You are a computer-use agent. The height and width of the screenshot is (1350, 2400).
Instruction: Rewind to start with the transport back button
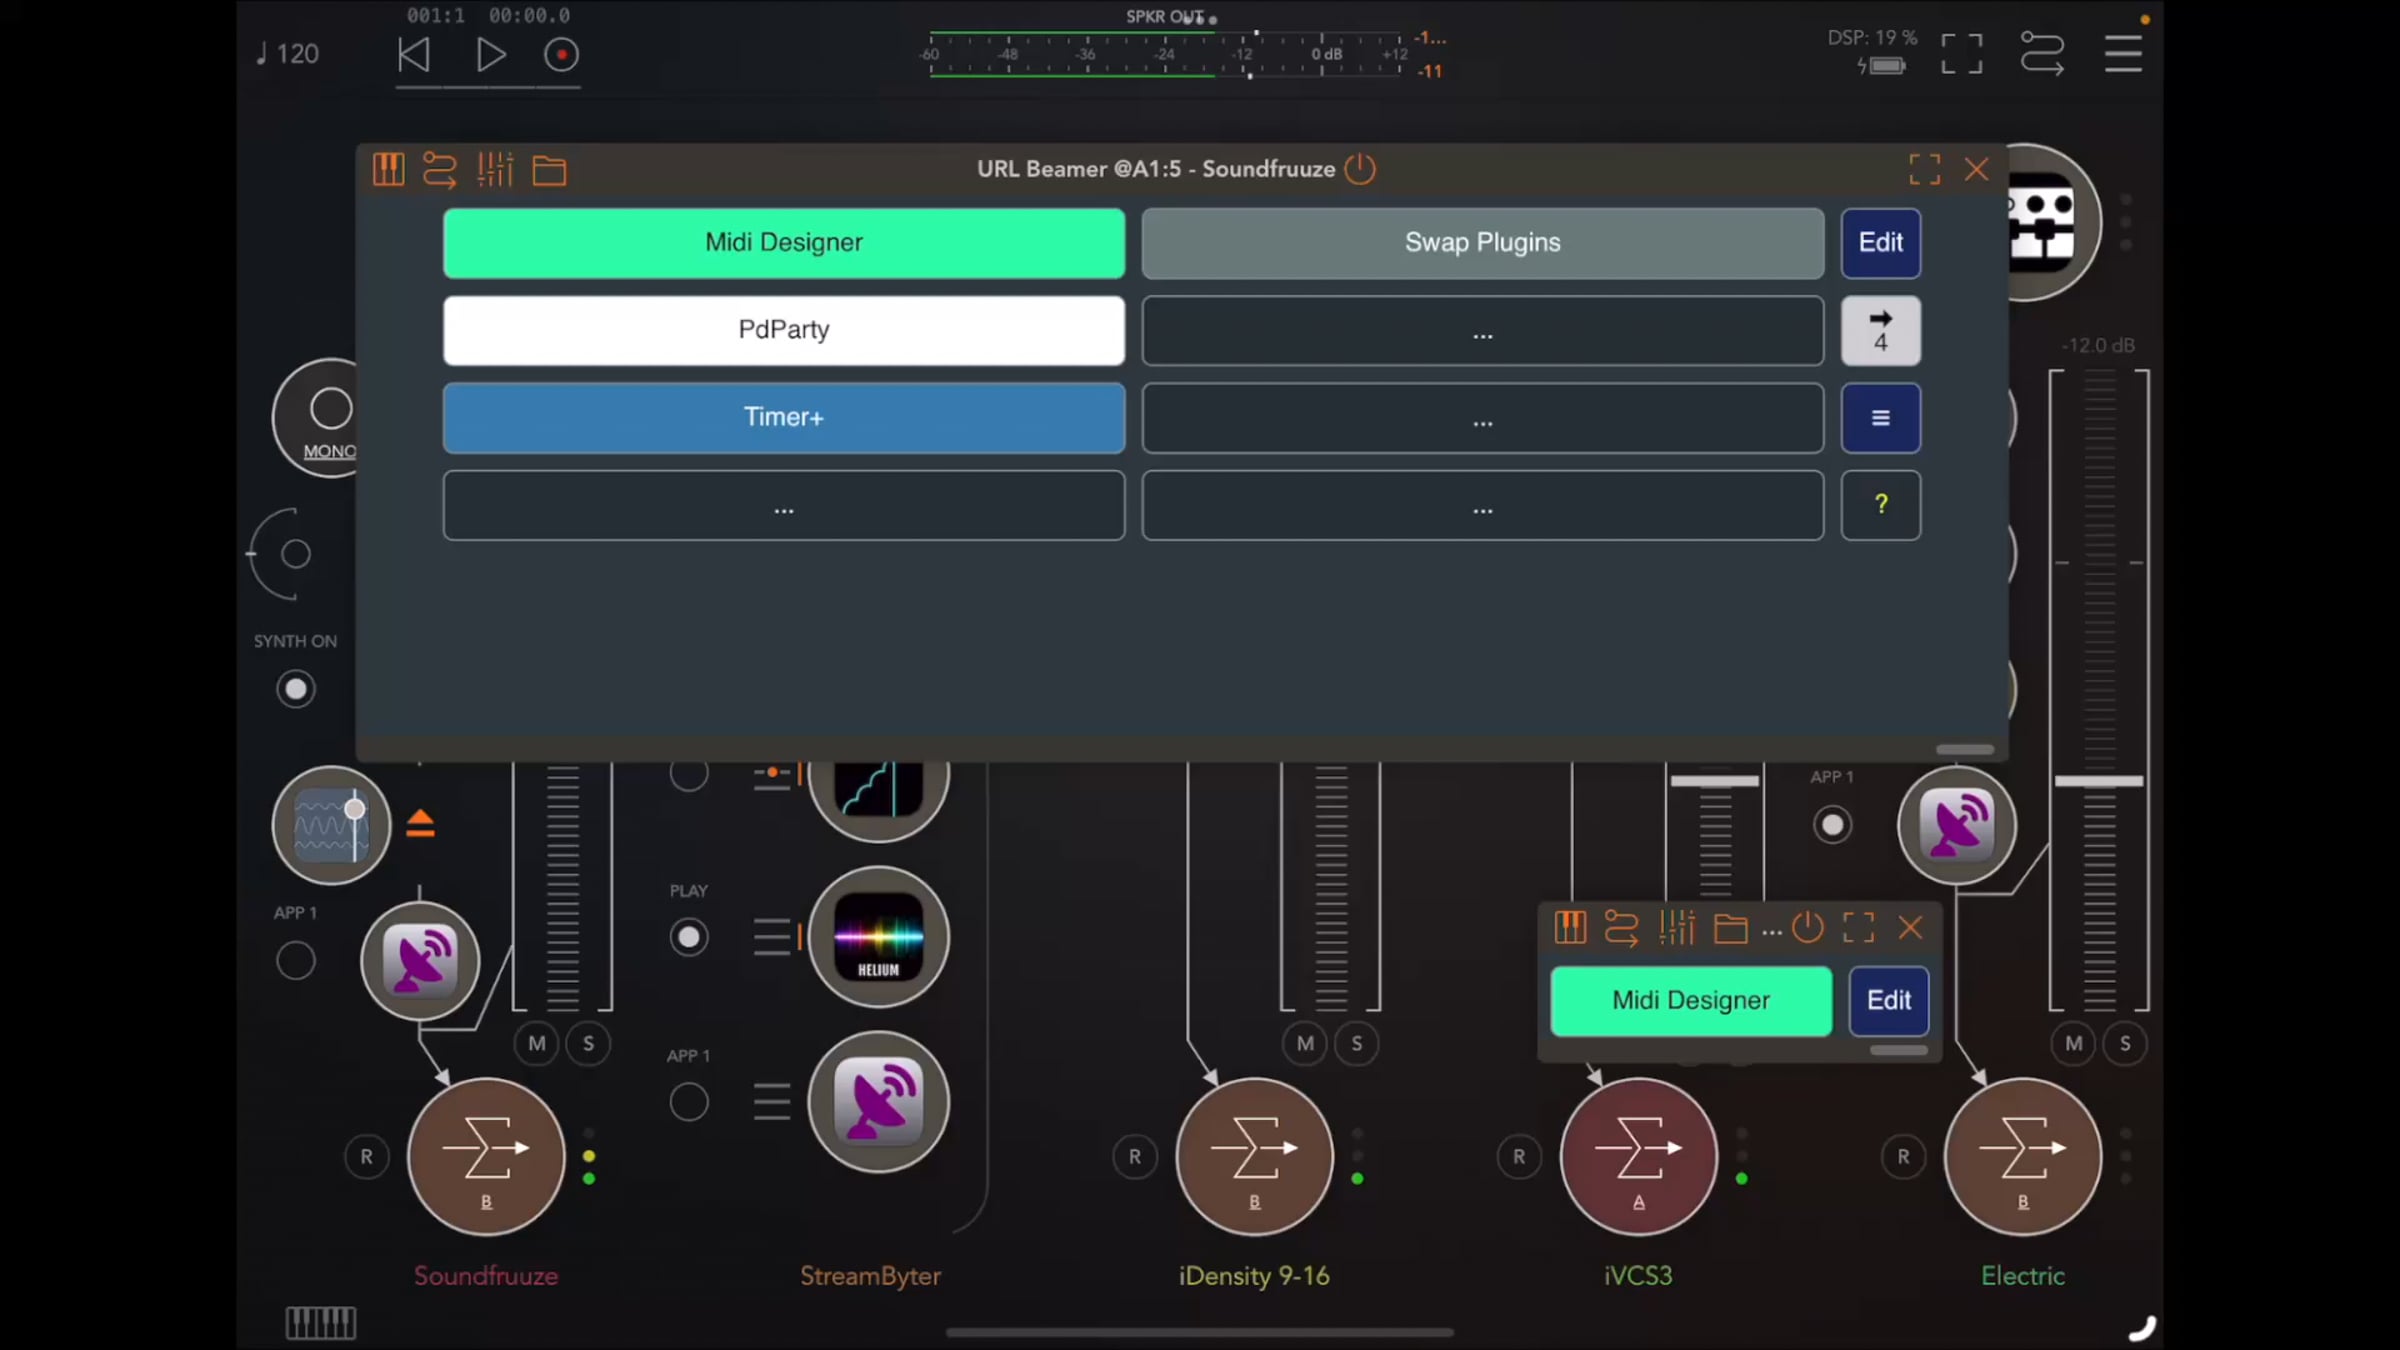[x=413, y=55]
